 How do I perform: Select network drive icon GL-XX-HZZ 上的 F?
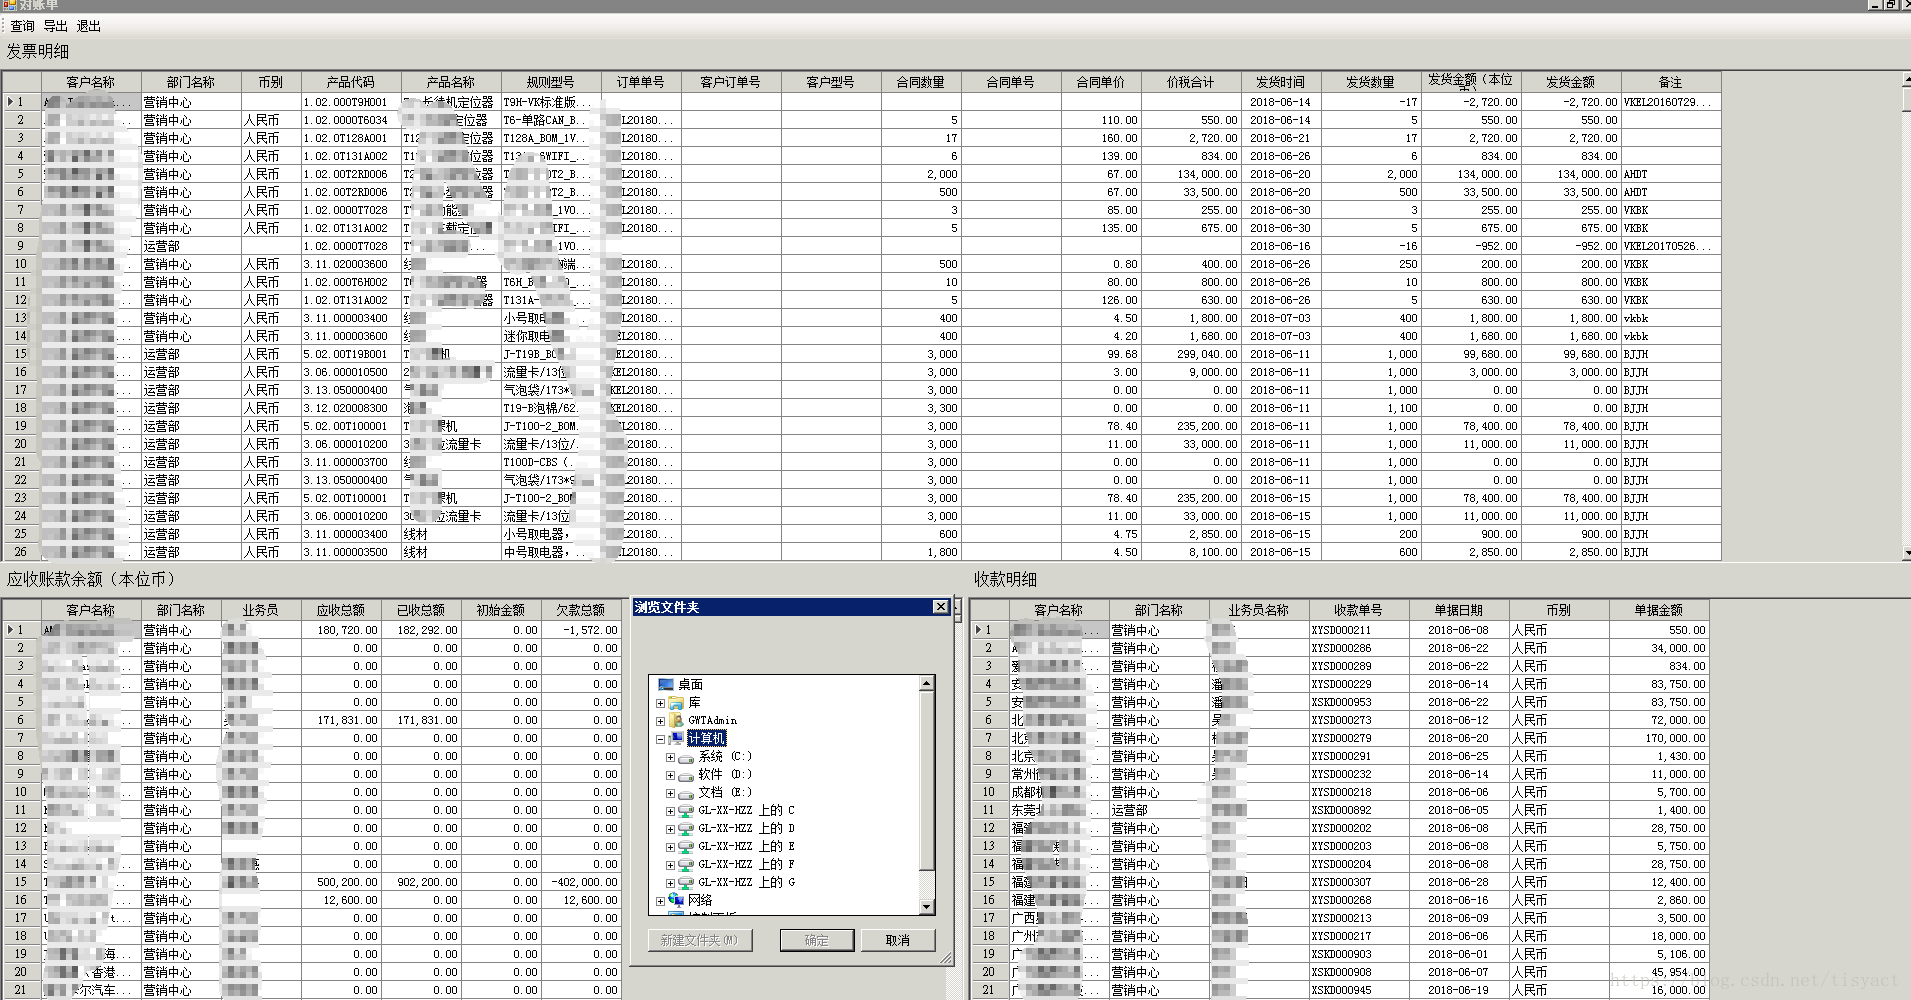686,865
